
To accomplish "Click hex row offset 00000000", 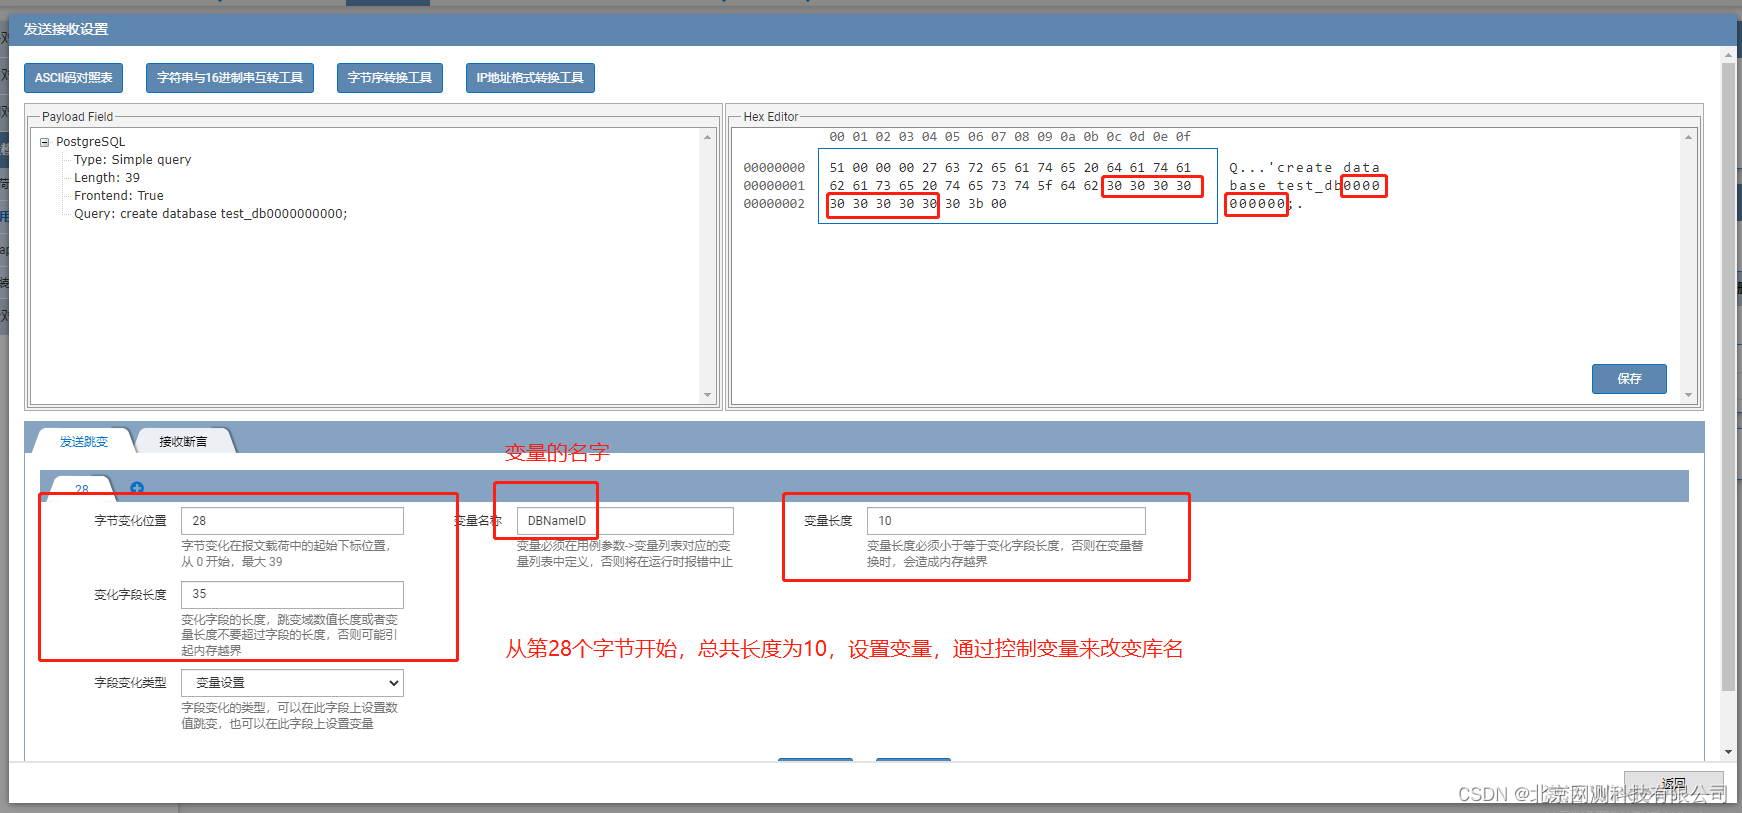I will [774, 168].
